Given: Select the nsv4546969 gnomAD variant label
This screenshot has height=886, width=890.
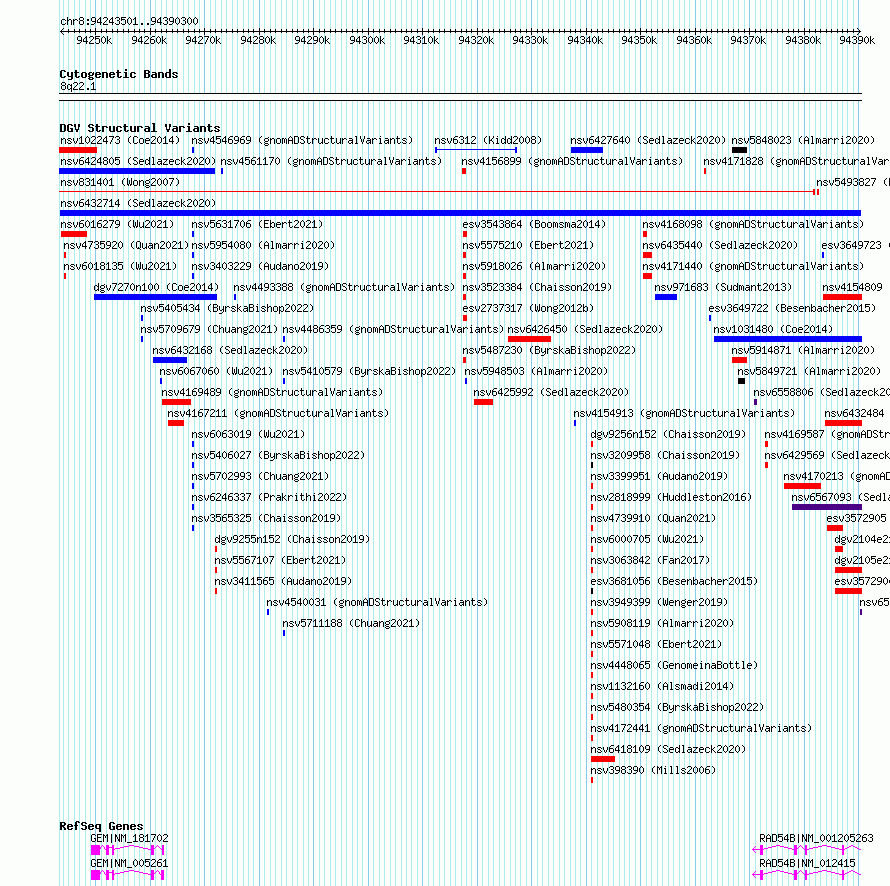Looking at the screenshot, I should coord(302,140).
